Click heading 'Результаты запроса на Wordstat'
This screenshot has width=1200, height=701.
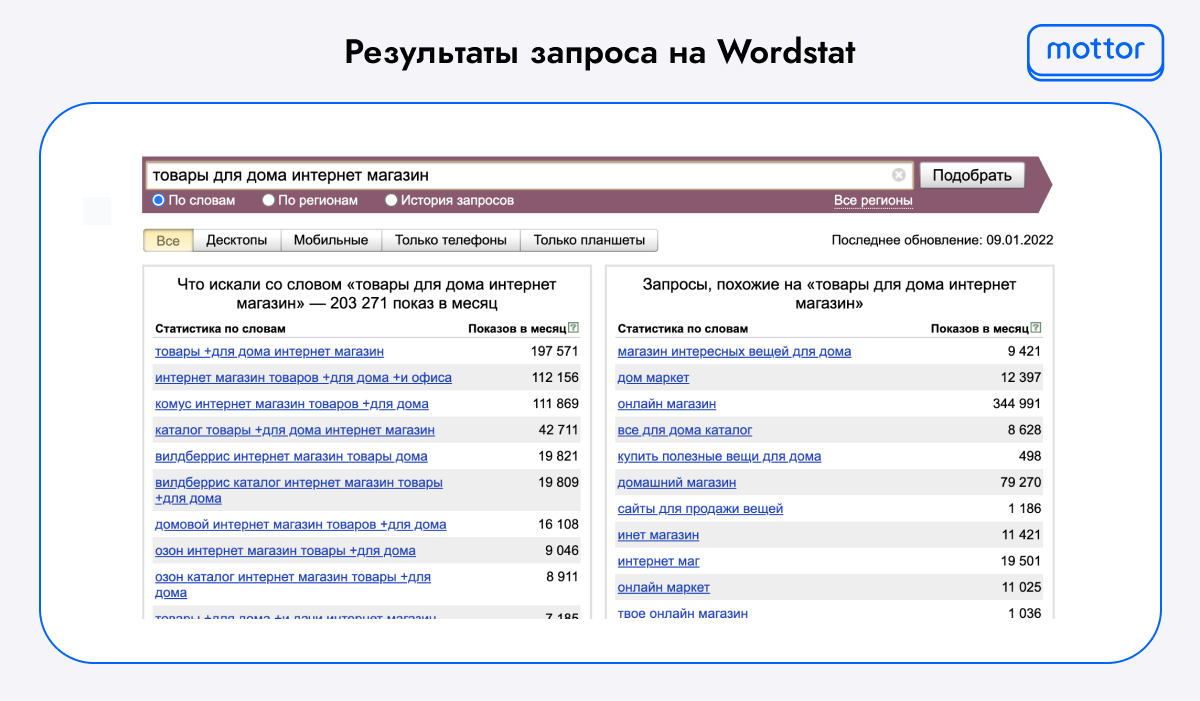point(600,52)
